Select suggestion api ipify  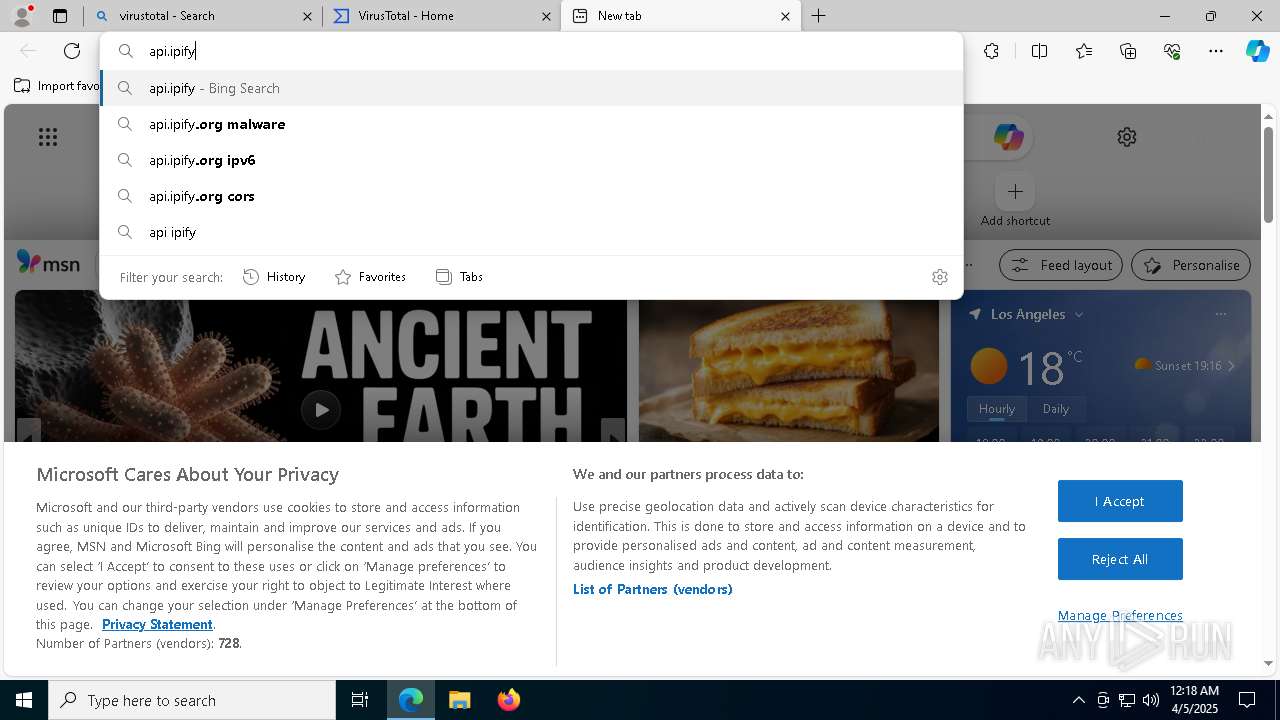click(x=532, y=232)
